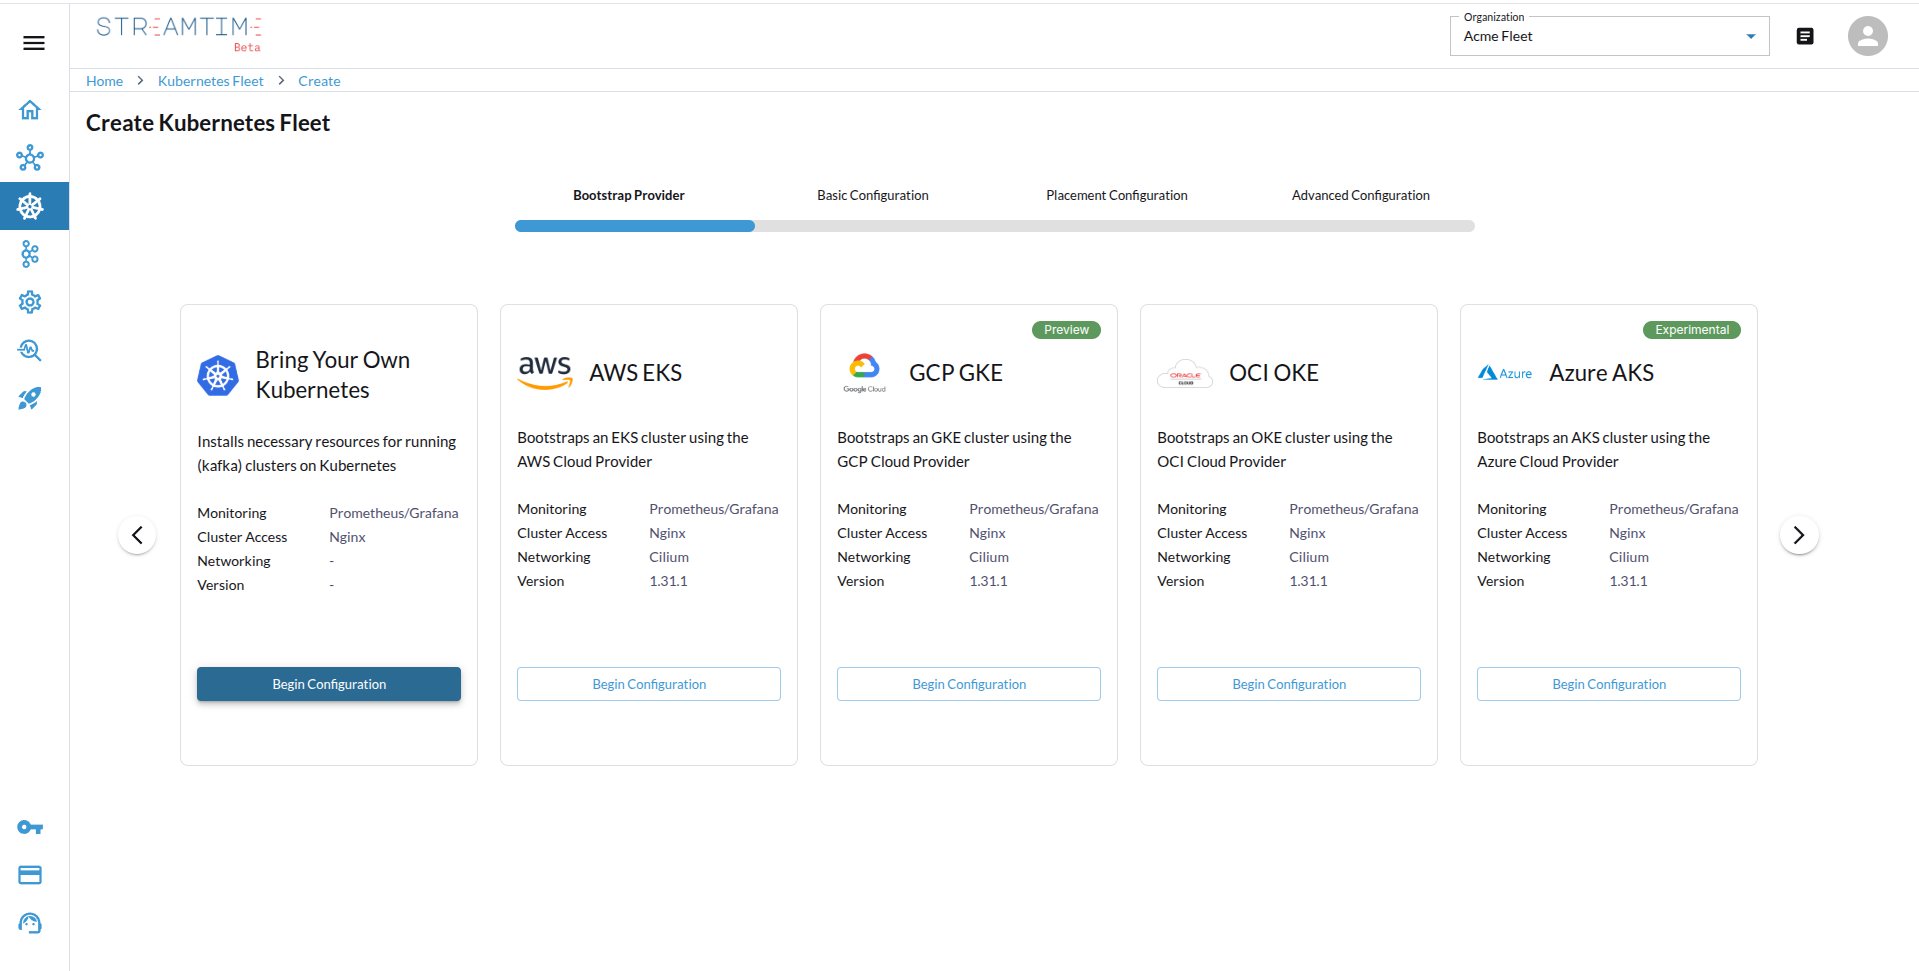Go to Home via sidebar house icon

[30, 110]
